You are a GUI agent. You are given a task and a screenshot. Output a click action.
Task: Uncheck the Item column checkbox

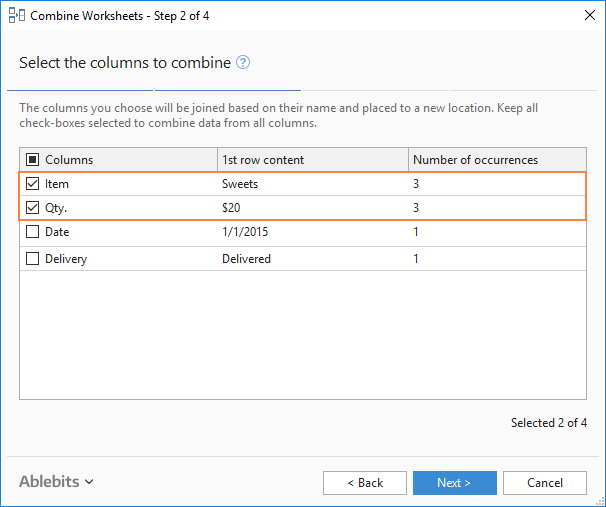(x=32, y=184)
